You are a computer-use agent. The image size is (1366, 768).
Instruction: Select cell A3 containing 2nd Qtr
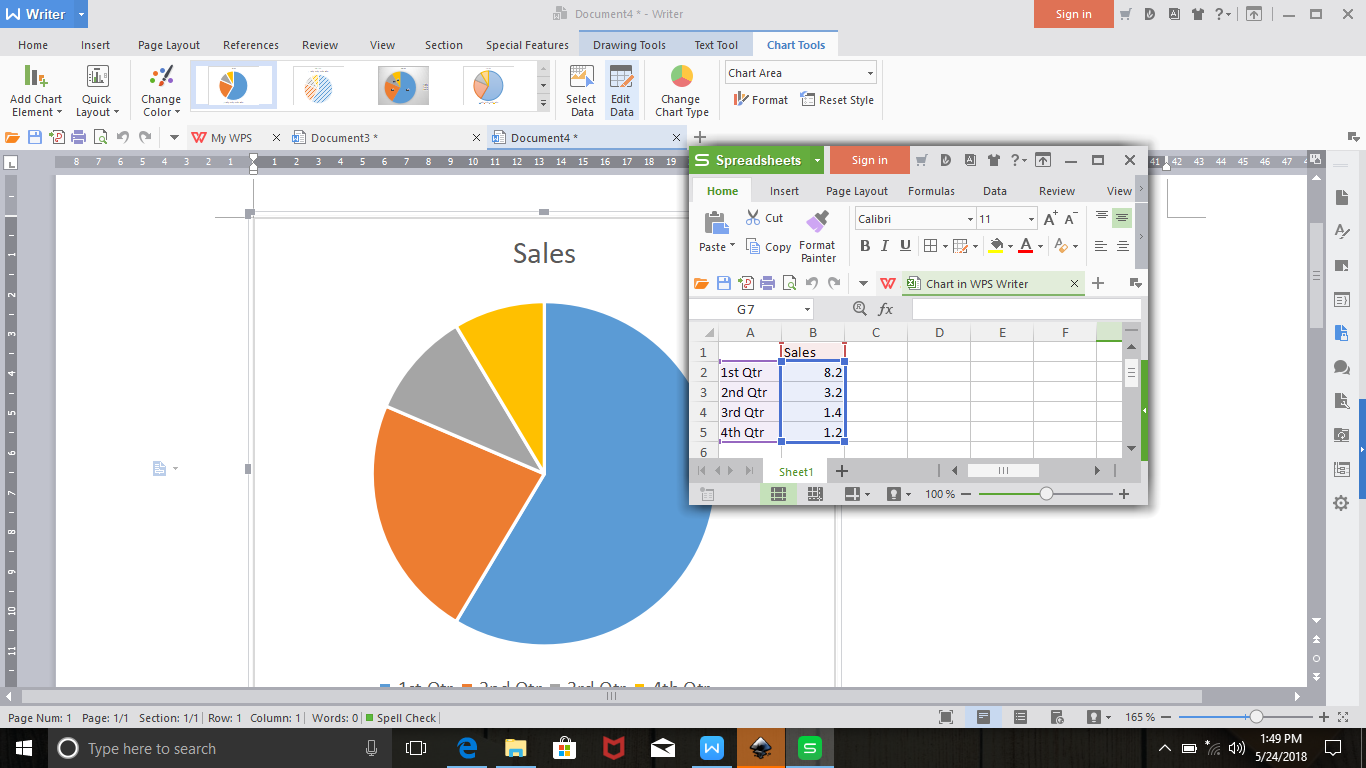pos(748,392)
